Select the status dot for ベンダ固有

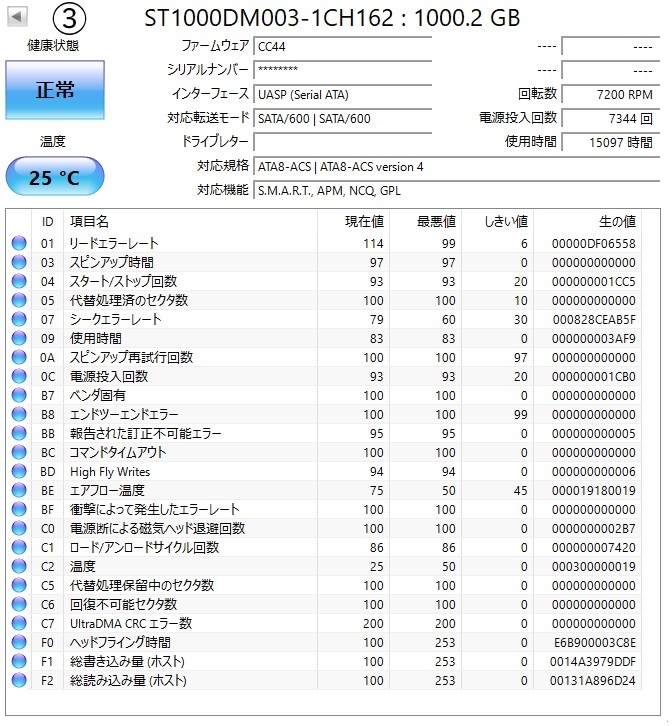click(x=19, y=395)
